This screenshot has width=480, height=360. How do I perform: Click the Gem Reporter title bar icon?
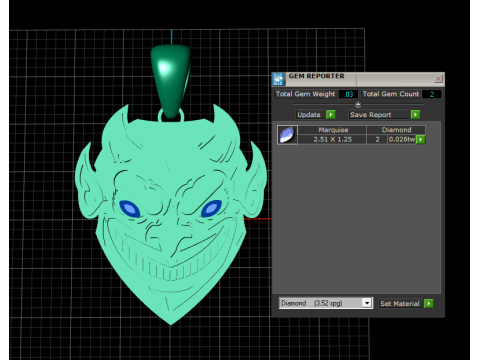click(278, 79)
